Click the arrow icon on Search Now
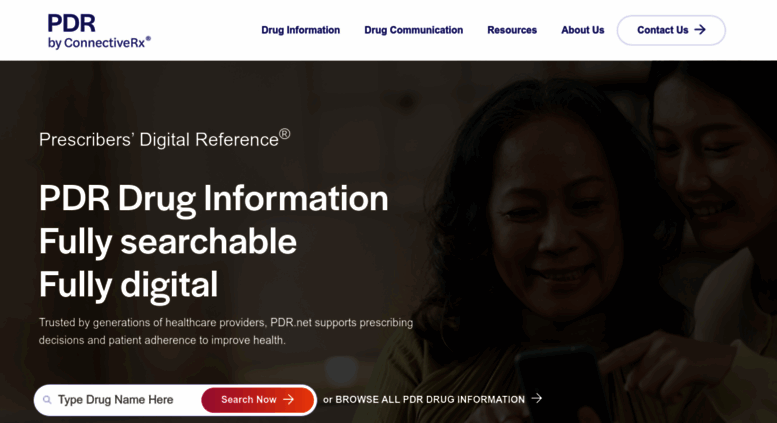 click(288, 399)
